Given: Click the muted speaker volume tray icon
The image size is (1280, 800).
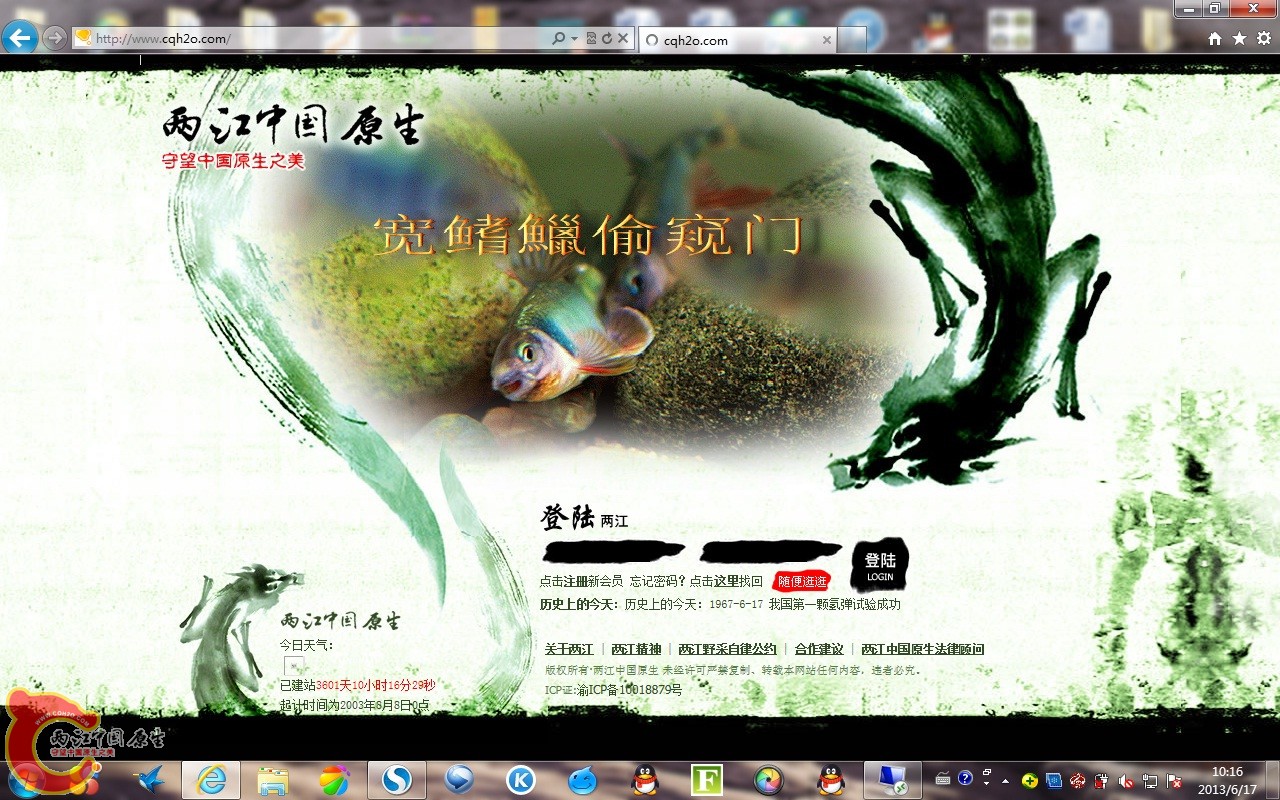Looking at the screenshot, I should coord(1125,780).
